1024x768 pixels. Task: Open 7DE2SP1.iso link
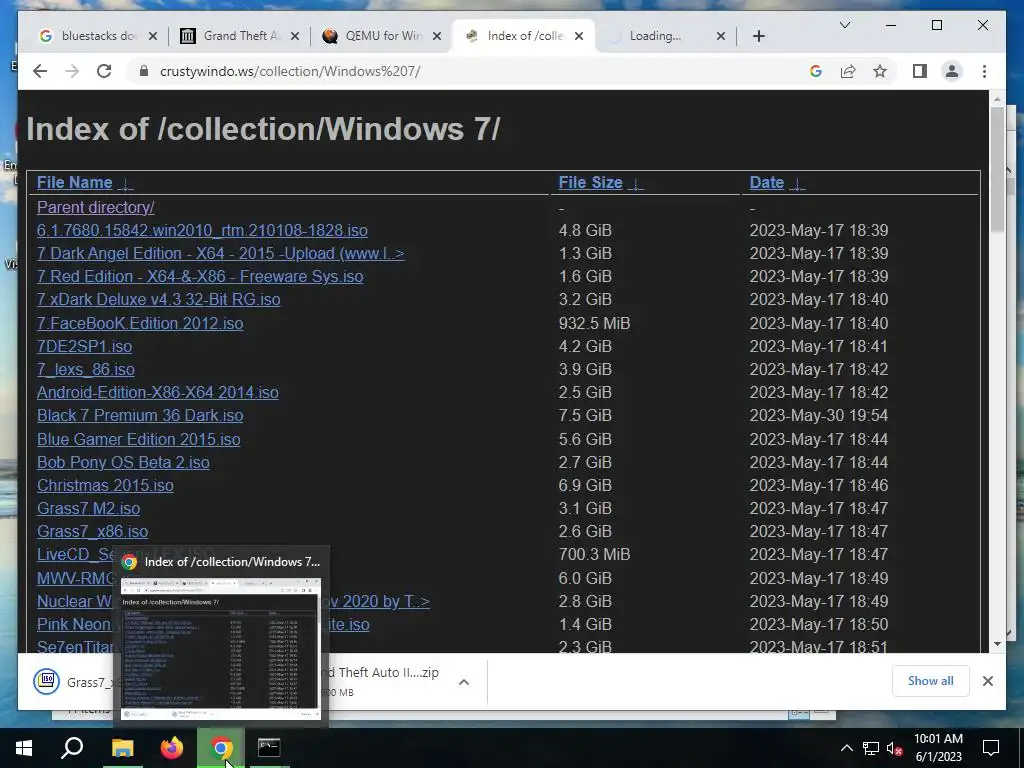[84, 346]
